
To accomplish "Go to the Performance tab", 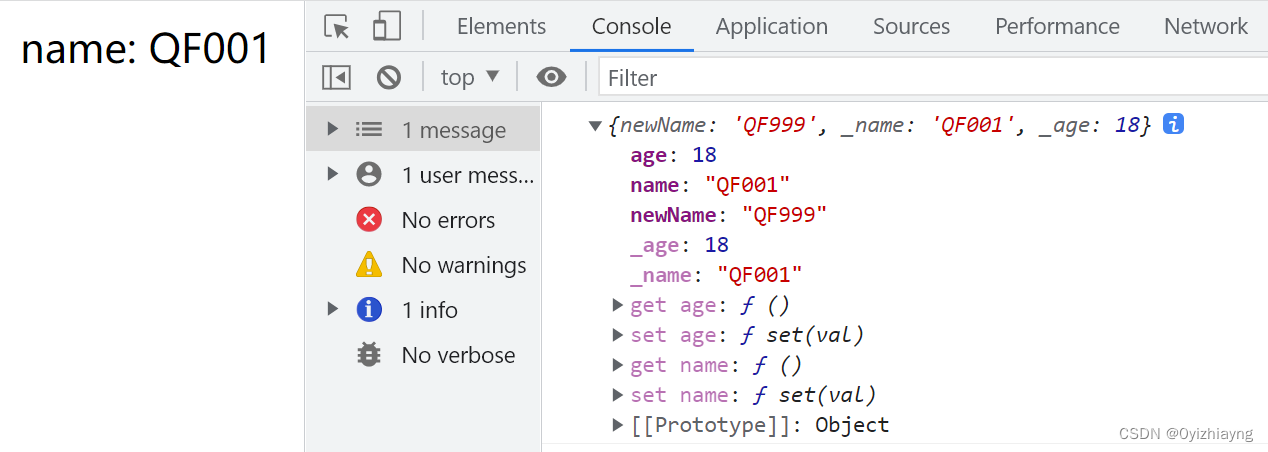I will [x=1057, y=26].
